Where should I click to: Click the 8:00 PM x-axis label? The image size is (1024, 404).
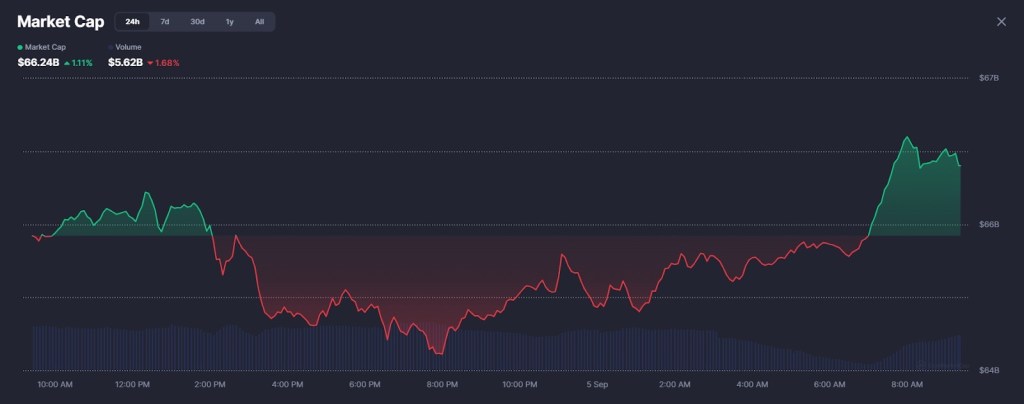pos(442,384)
